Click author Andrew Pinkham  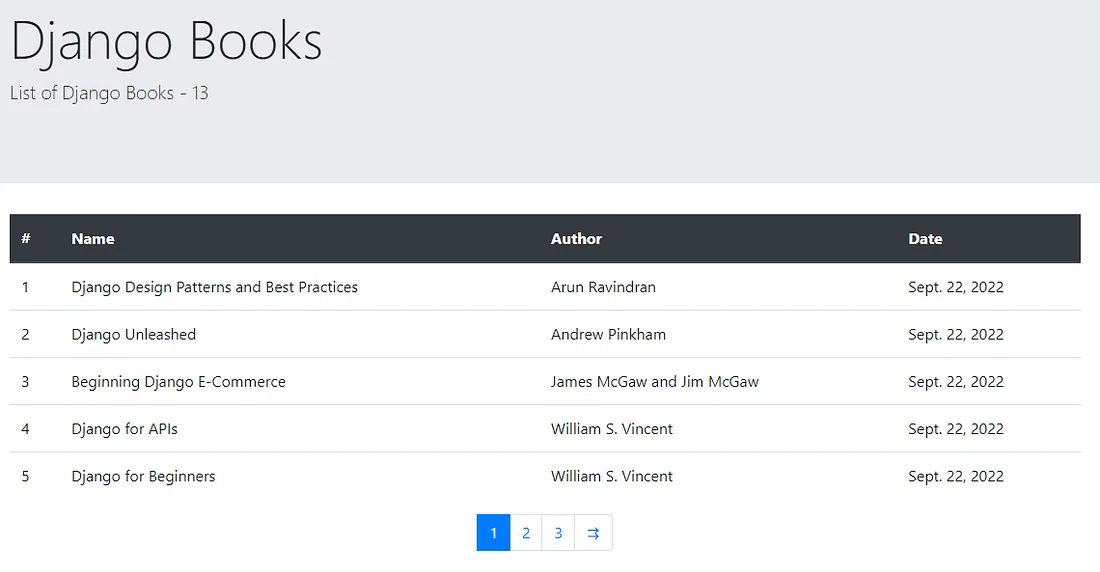click(608, 334)
